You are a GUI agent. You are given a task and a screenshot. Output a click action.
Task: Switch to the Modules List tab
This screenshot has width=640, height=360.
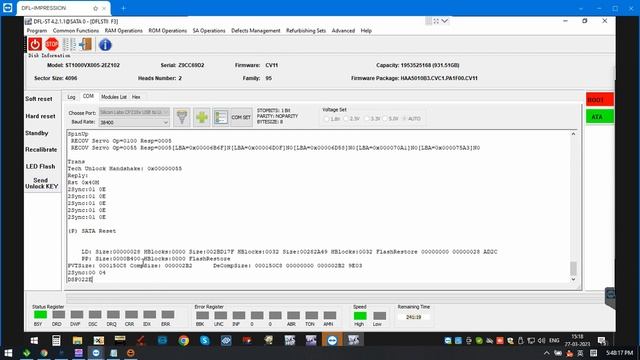click(114, 97)
